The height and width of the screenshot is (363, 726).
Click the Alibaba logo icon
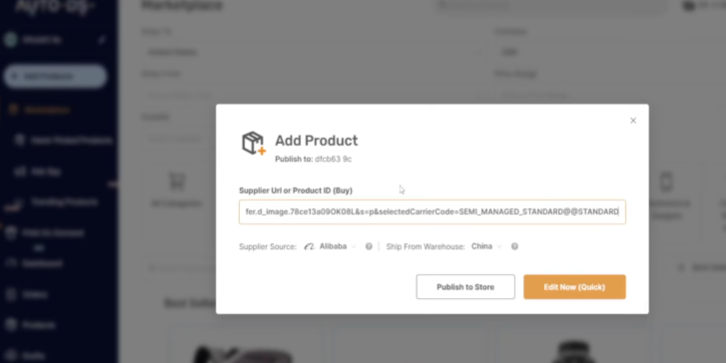point(309,247)
